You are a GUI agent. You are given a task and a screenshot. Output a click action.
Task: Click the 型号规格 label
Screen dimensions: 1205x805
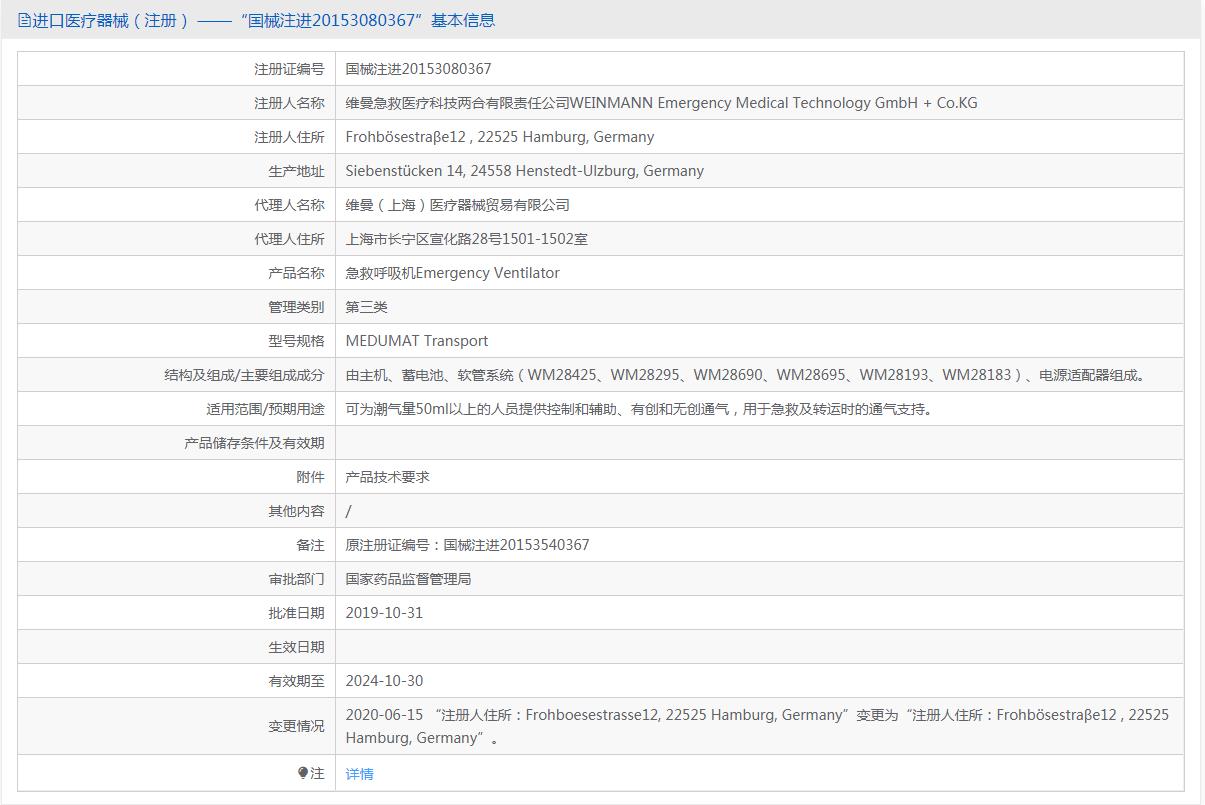click(296, 341)
